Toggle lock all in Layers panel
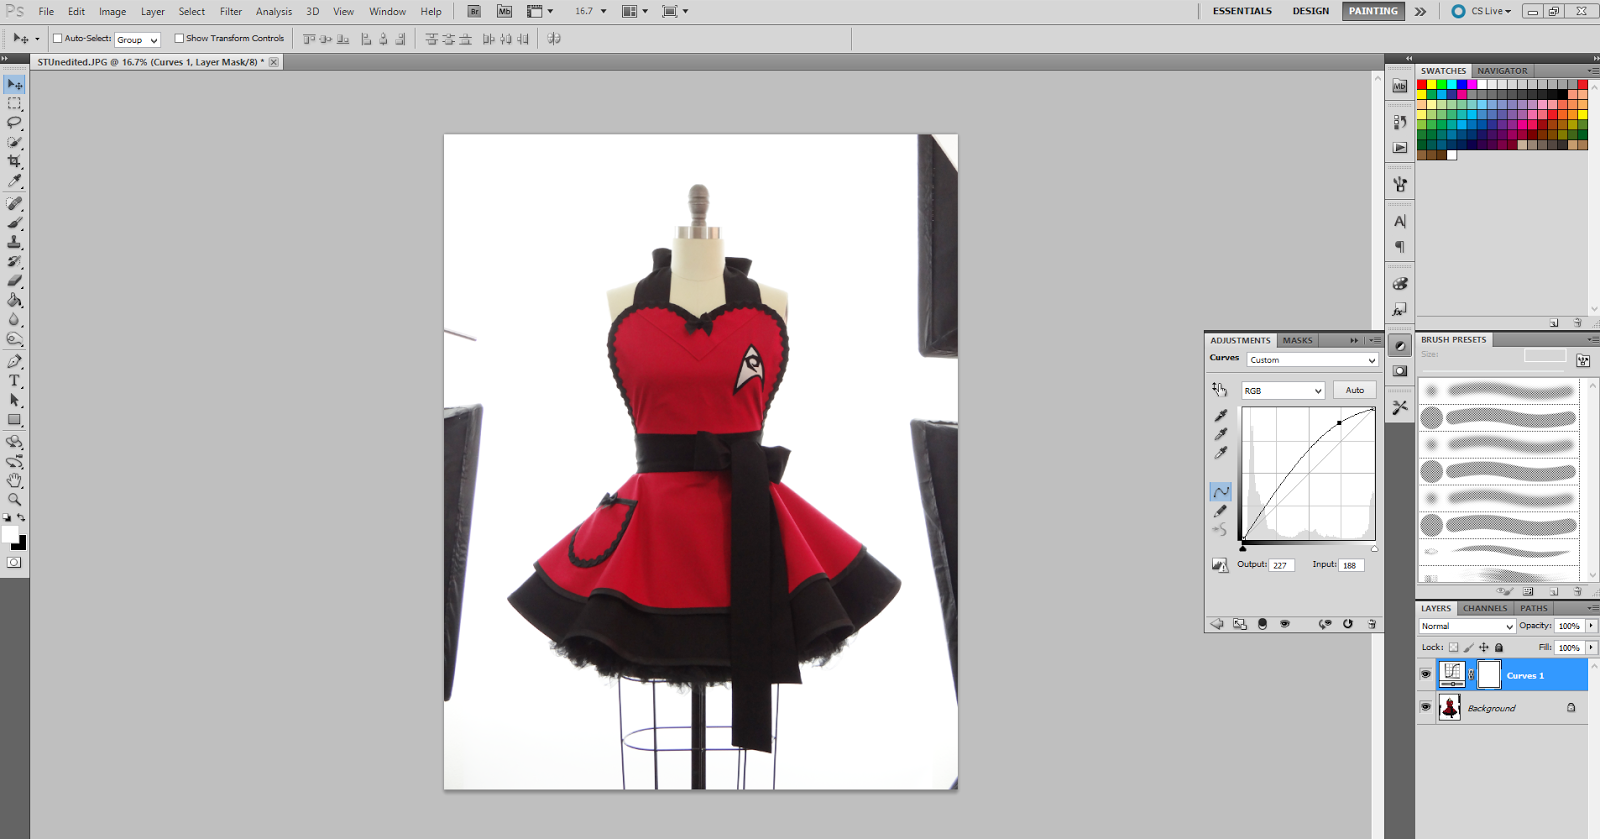The width and height of the screenshot is (1600, 839). (1499, 647)
